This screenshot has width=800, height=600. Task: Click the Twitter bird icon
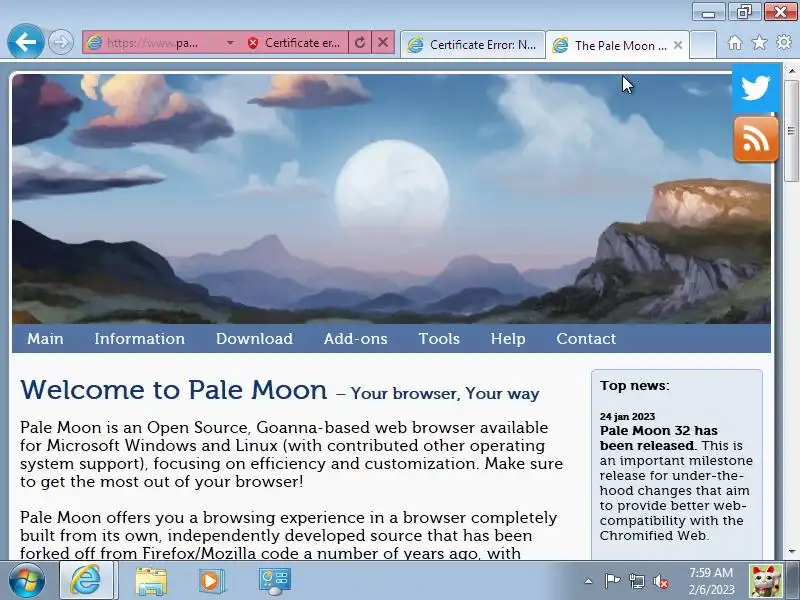coord(756,88)
